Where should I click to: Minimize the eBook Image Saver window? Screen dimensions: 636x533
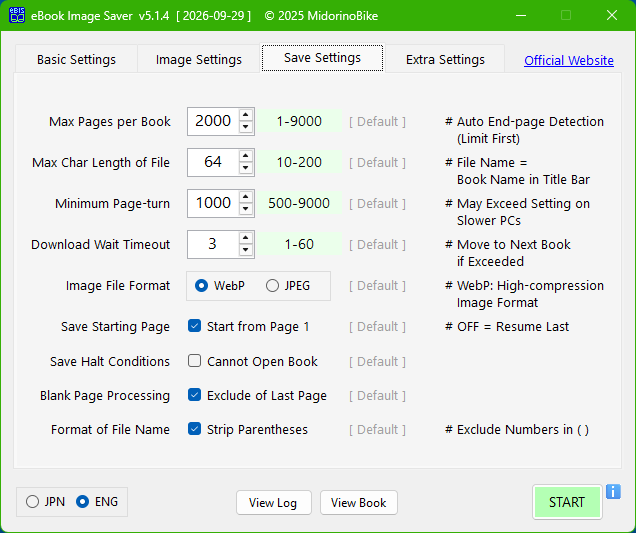pyautogui.click(x=521, y=15)
